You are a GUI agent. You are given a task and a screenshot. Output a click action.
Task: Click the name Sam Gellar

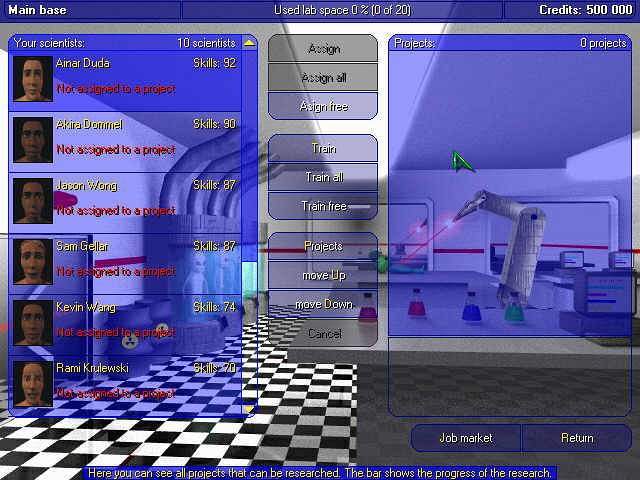[x=82, y=246]
